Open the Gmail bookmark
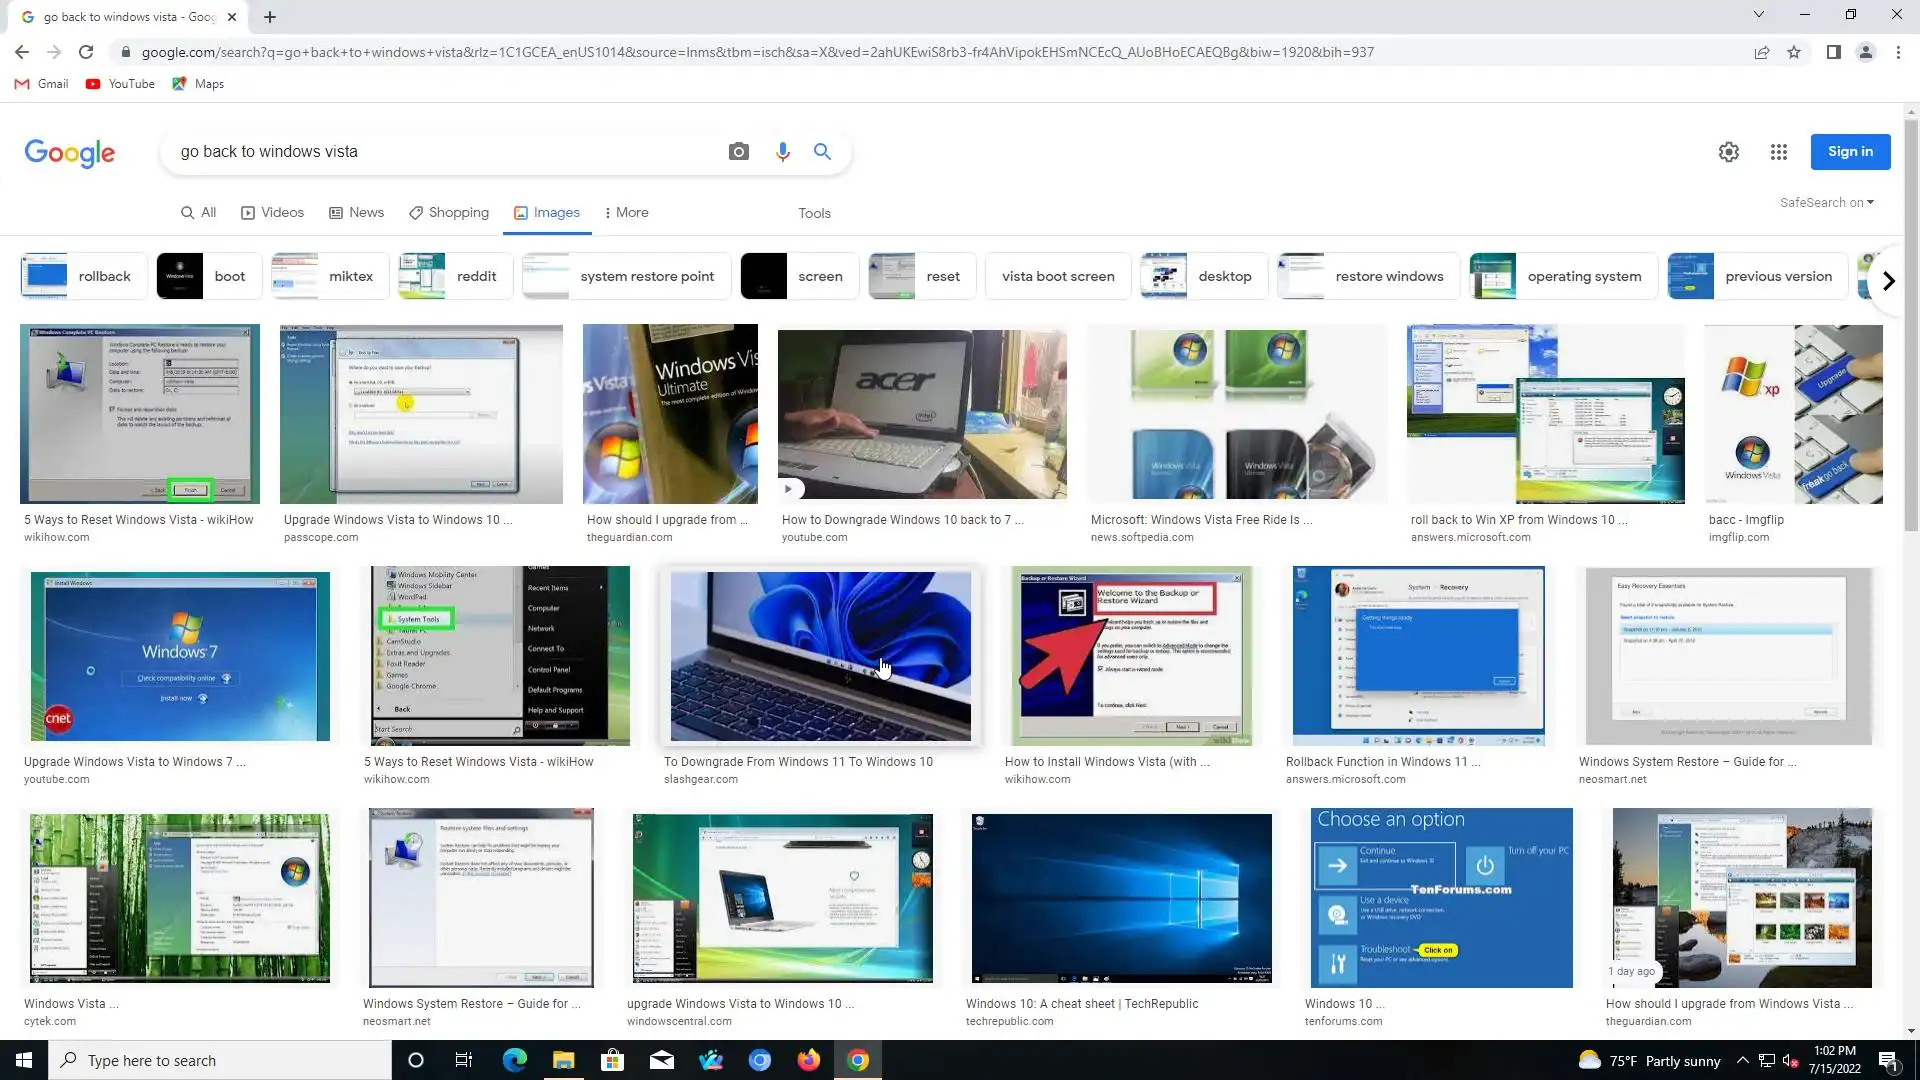Viewport: 1920px width, 1080px height. 42,84
